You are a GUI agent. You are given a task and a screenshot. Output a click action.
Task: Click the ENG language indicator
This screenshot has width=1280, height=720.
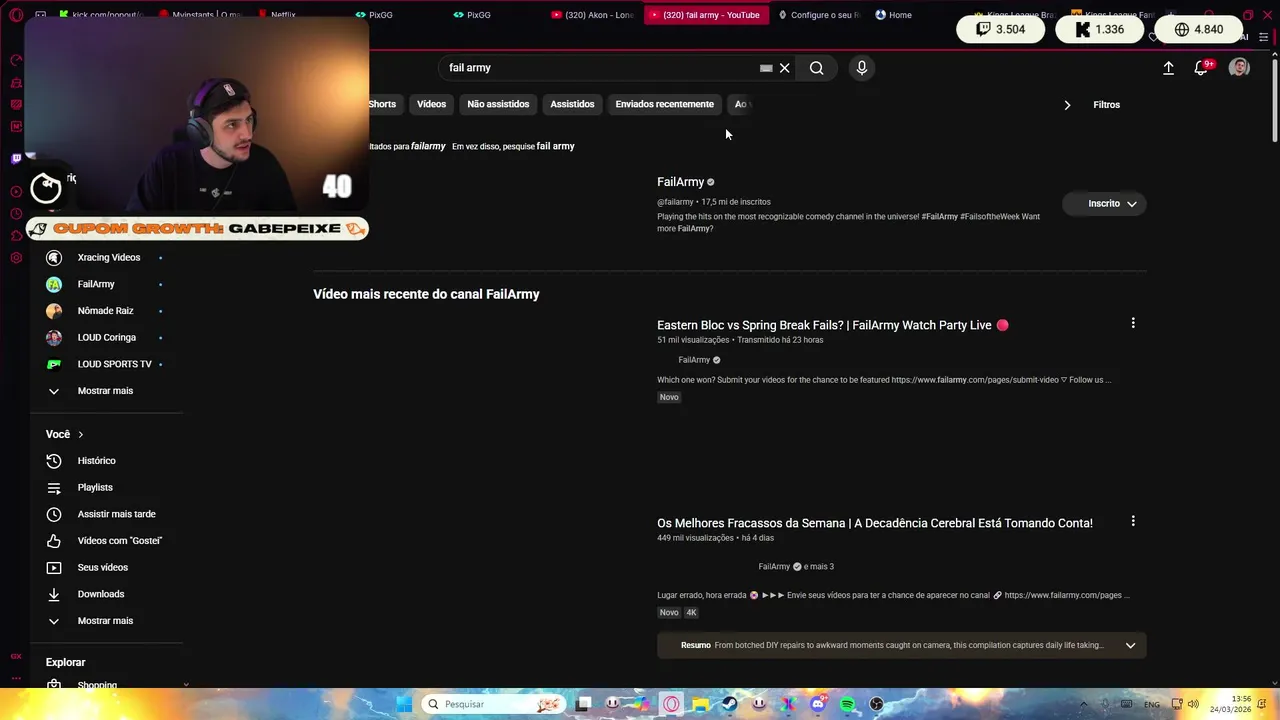point(1152,704)
